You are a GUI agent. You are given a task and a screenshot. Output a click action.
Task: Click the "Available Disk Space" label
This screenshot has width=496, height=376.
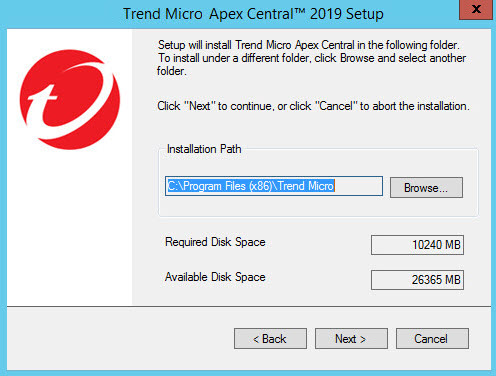coord(215,277)
